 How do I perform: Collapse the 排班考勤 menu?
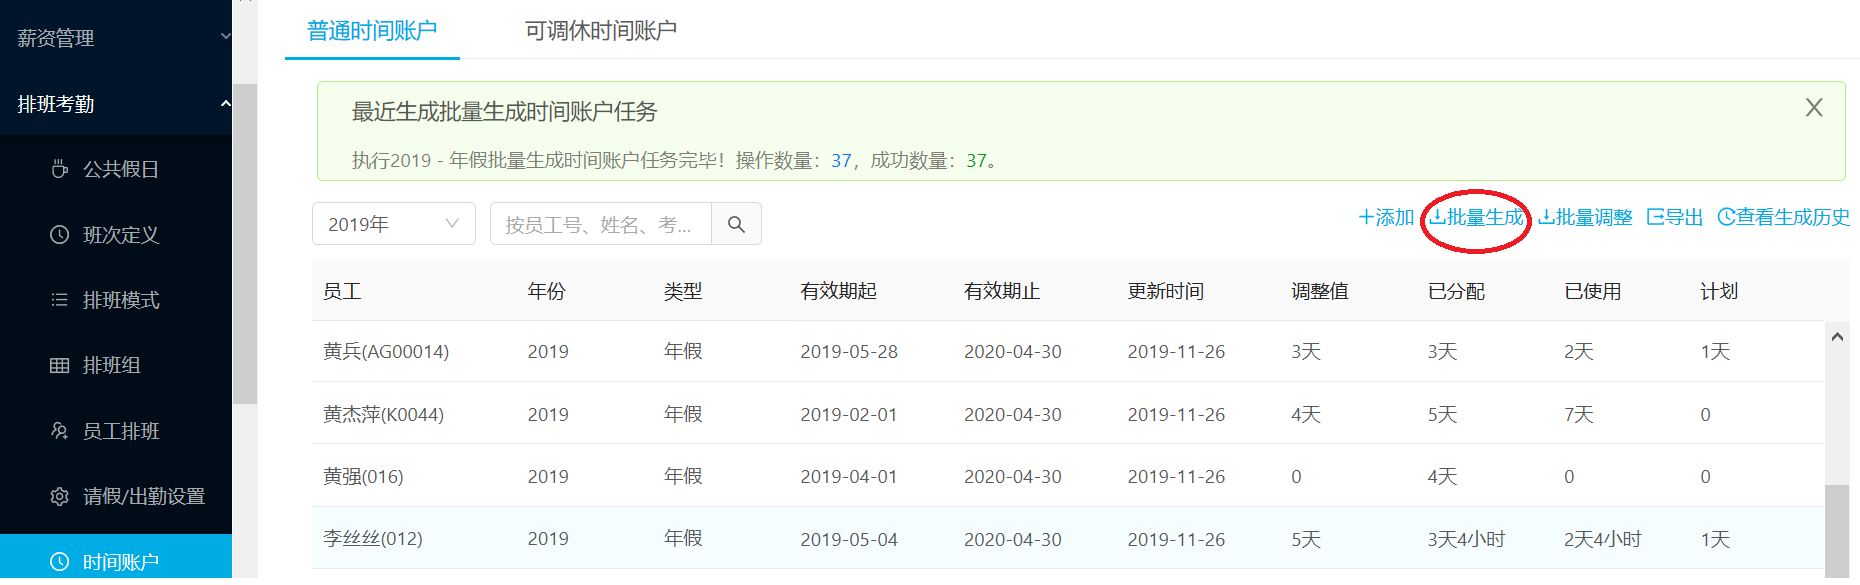[116, 104]
